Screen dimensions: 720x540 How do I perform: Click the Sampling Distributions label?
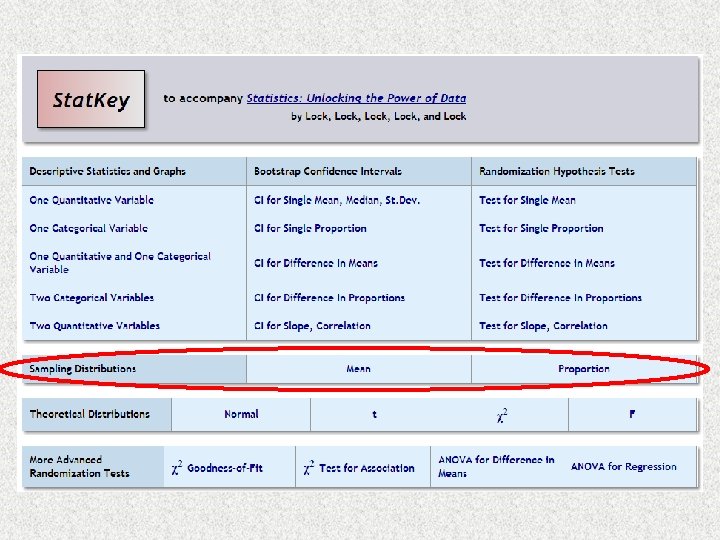coord(83,369)
